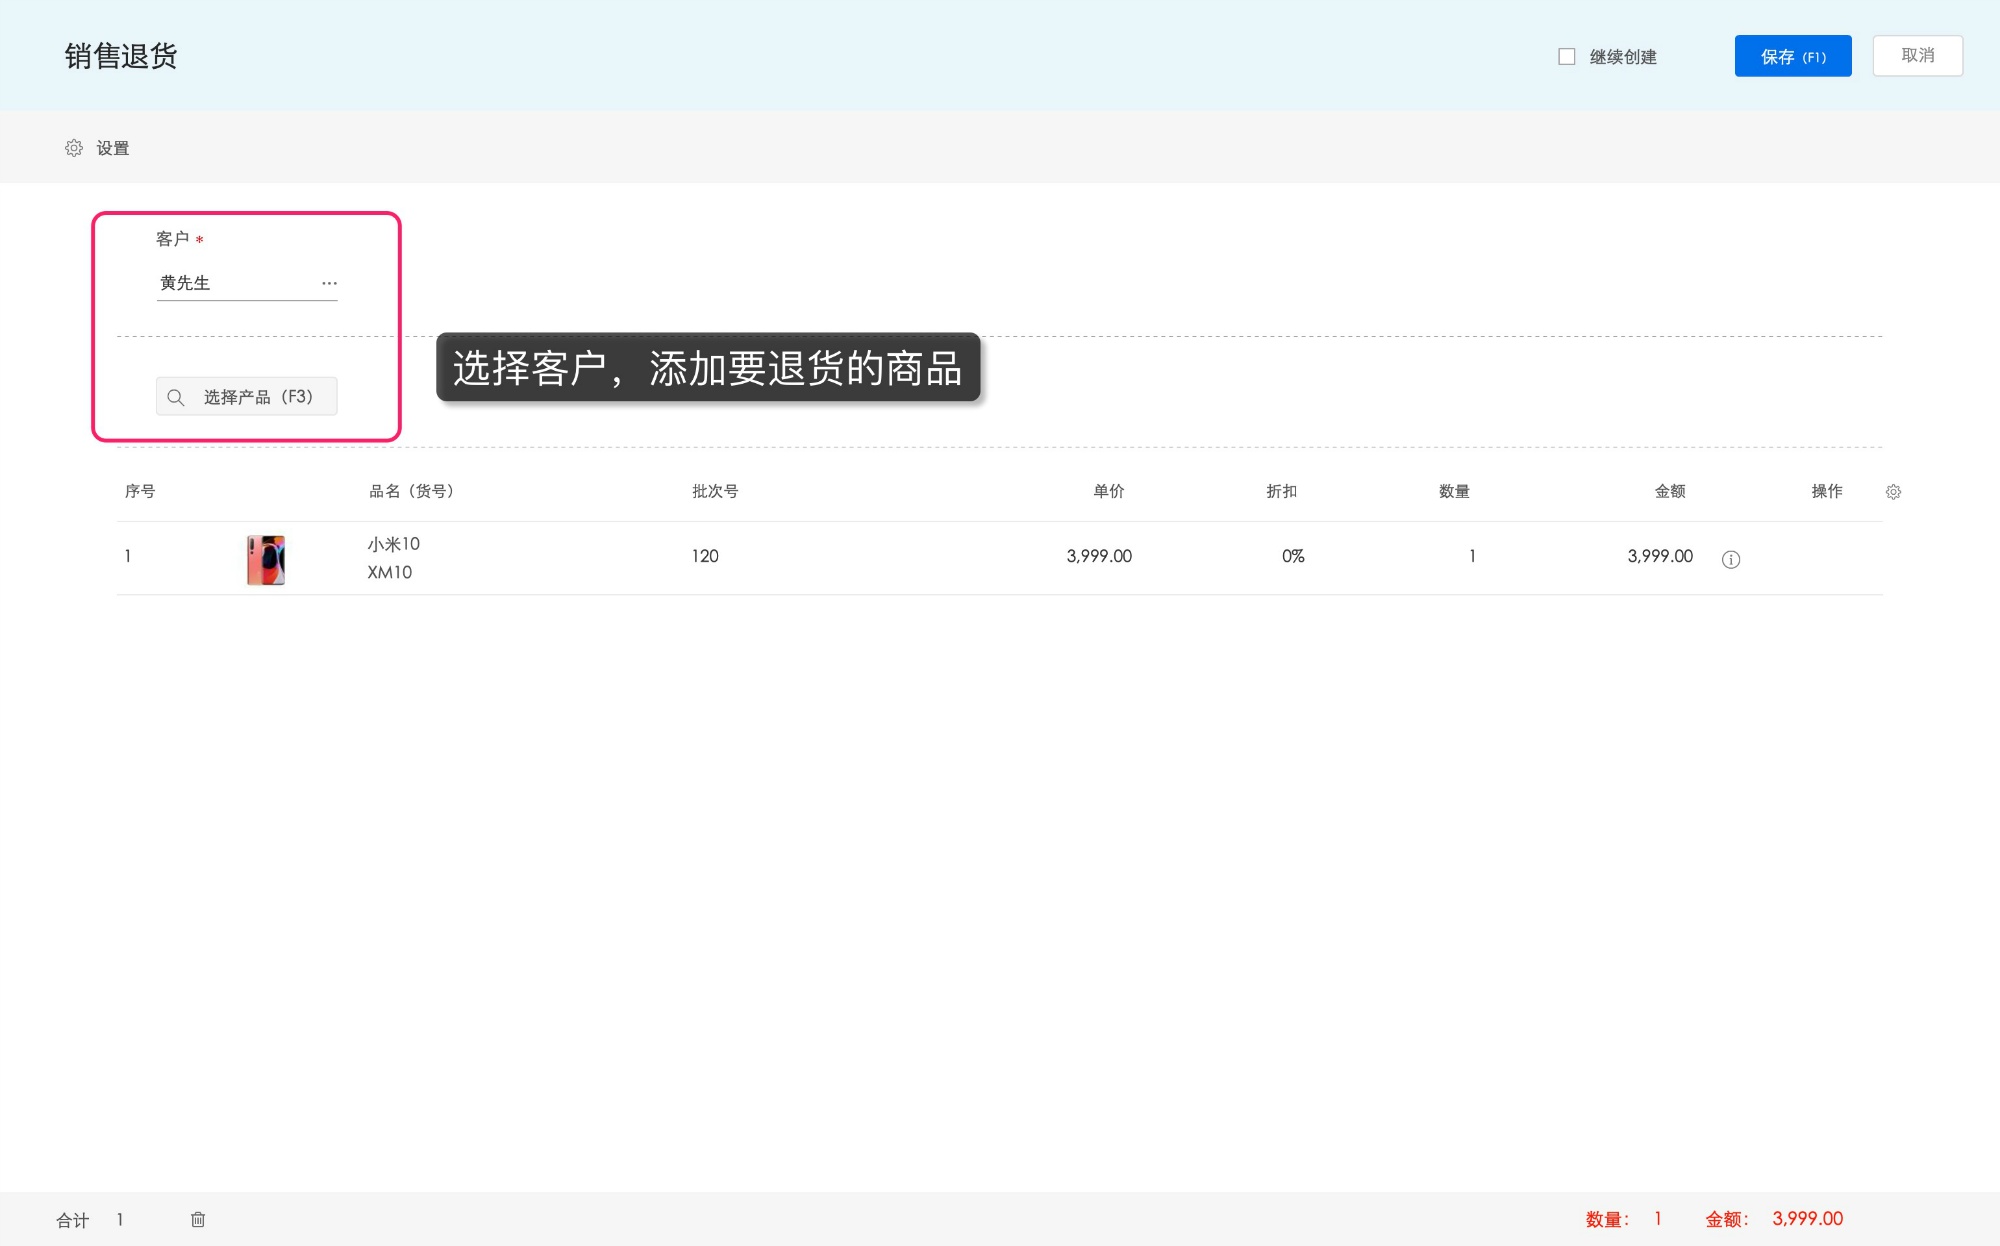The image size is (2000, 1246).
Task: Click the unit price 3,999.00 cell
Action: (x=1099, y=556)
